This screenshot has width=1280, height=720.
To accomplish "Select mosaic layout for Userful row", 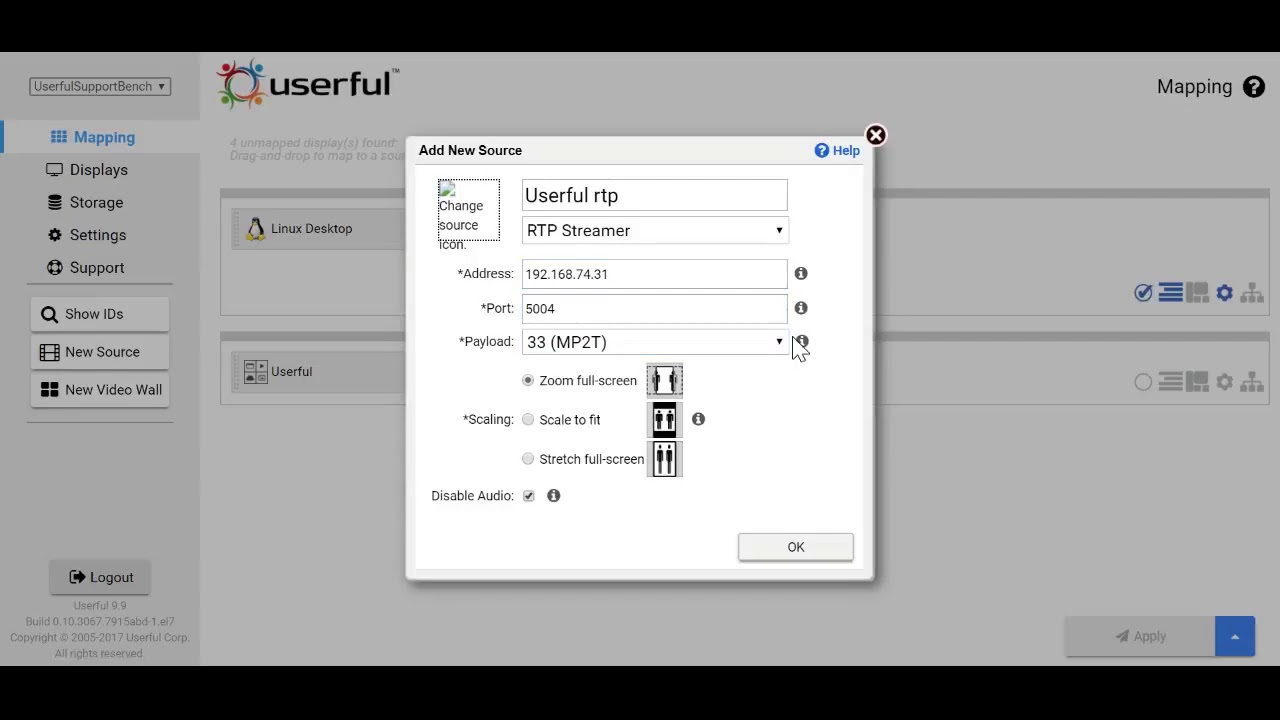I will point(1197,382).
